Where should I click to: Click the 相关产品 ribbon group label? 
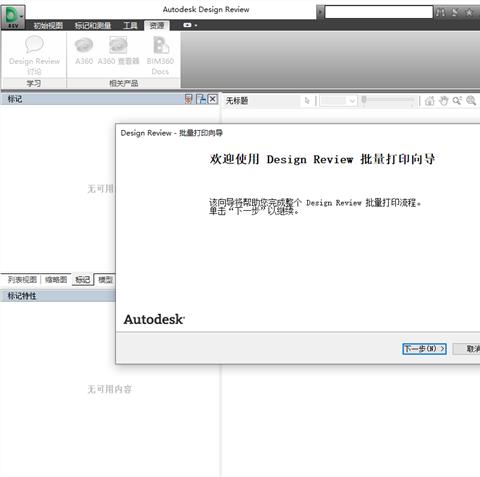[123, 83]
